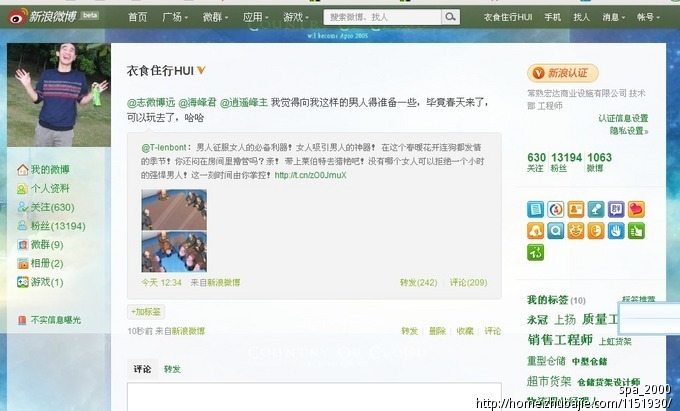Open the 广场 dropdown menu

click(x=175, y=17)
